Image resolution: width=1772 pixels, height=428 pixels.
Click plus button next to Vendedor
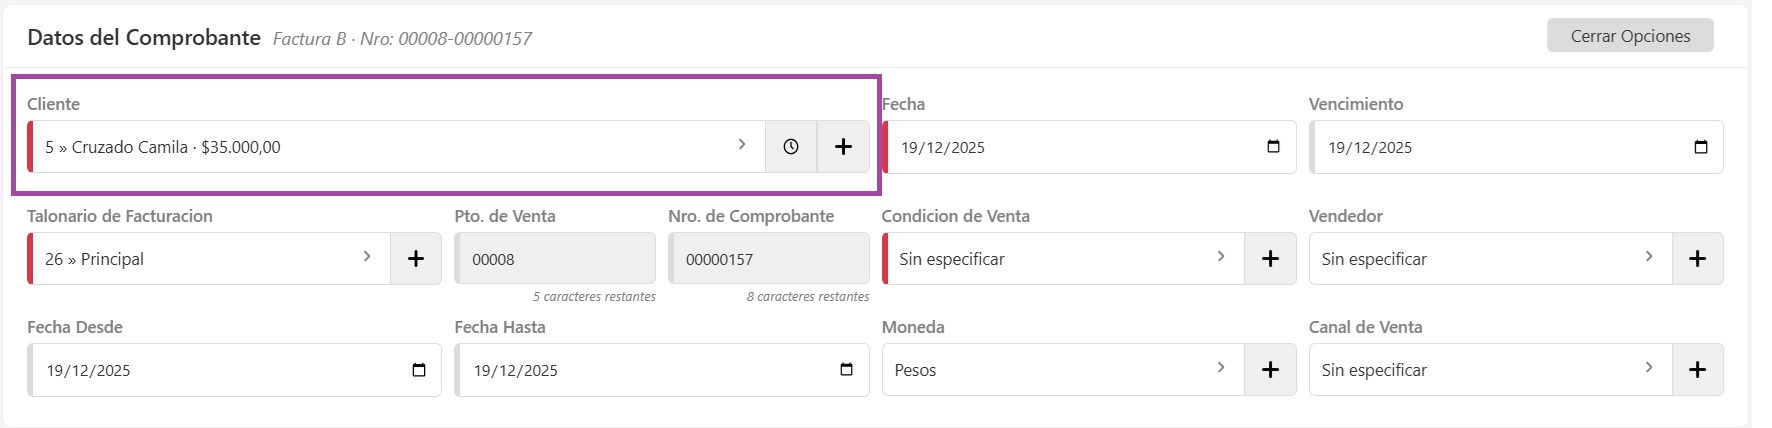[1697, 259]
